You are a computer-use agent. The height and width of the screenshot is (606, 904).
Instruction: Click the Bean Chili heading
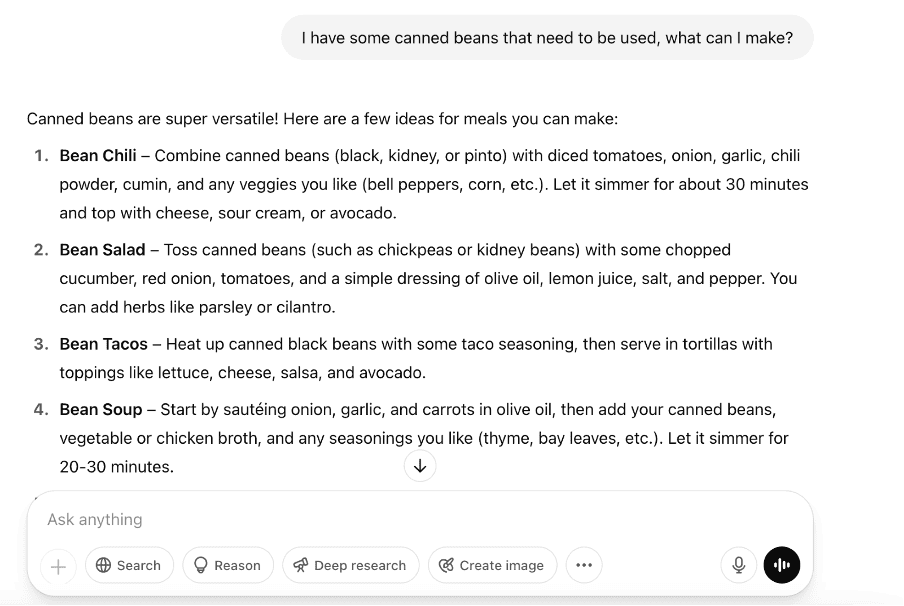[x=98, y=156]
